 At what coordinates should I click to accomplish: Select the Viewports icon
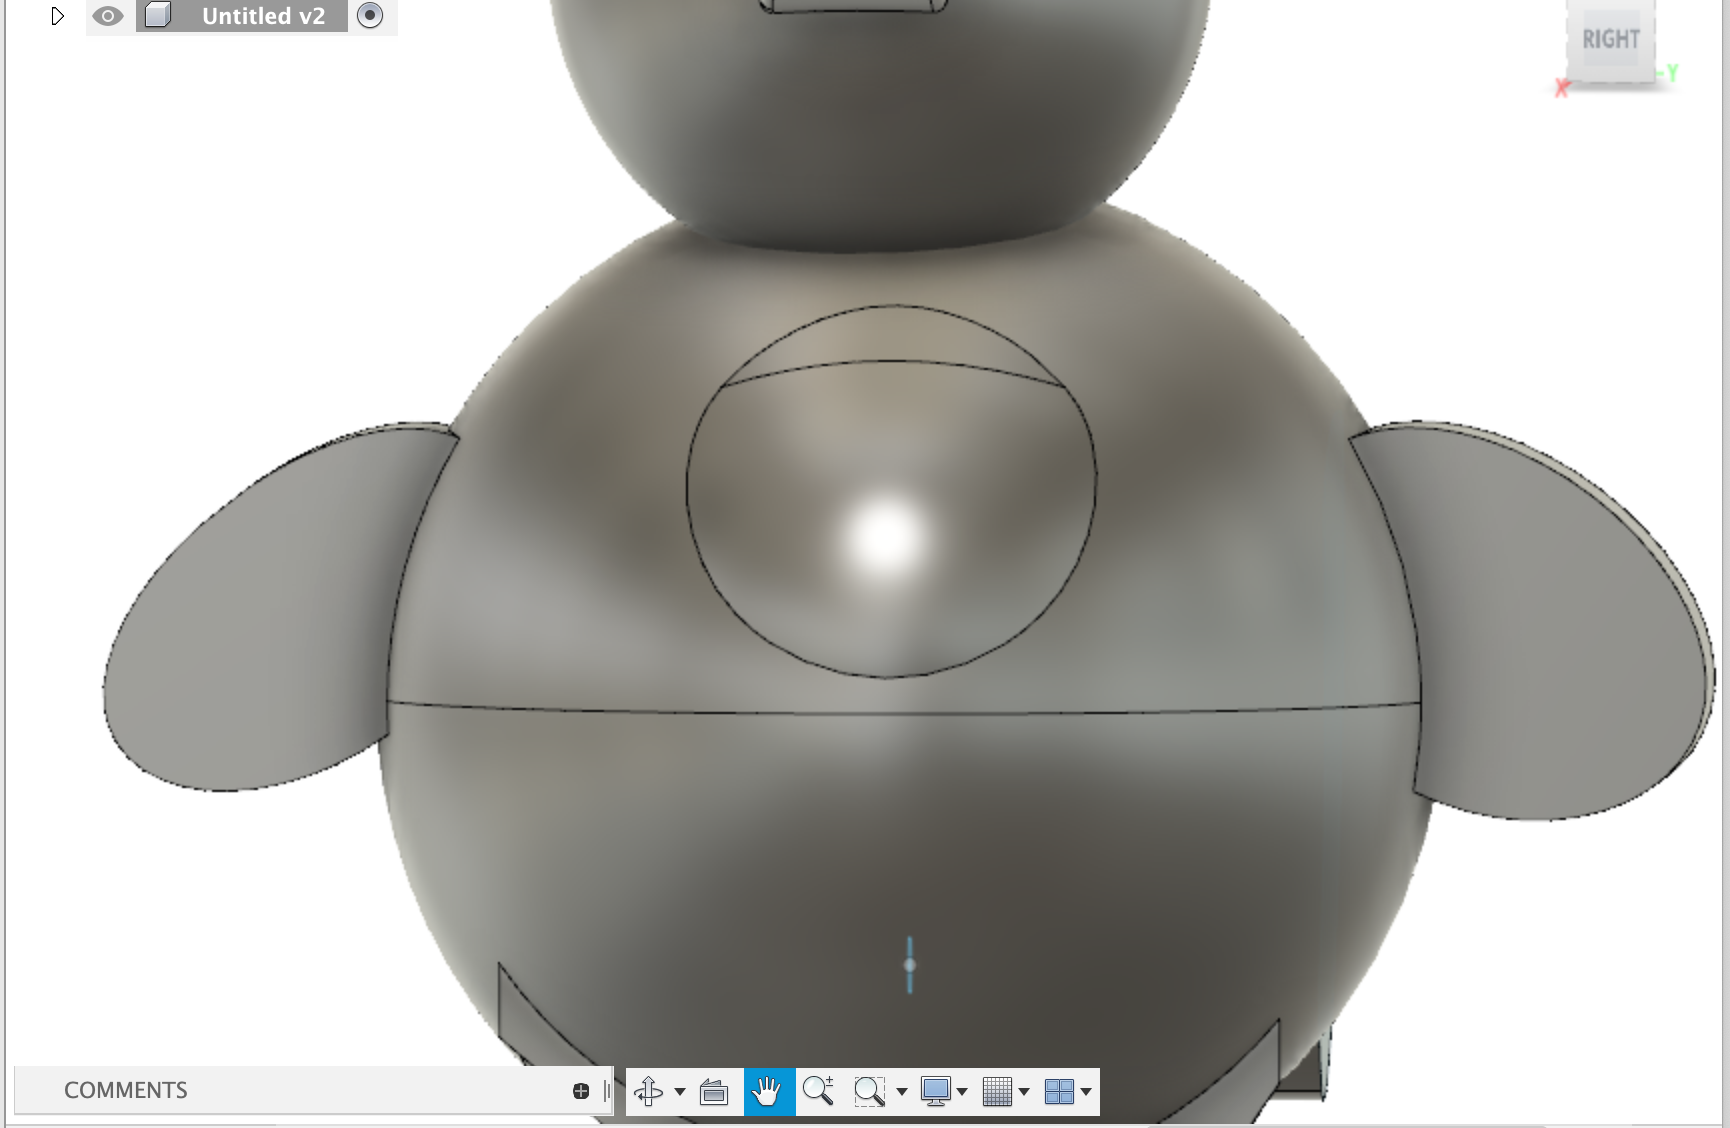pos(1059,1092)
